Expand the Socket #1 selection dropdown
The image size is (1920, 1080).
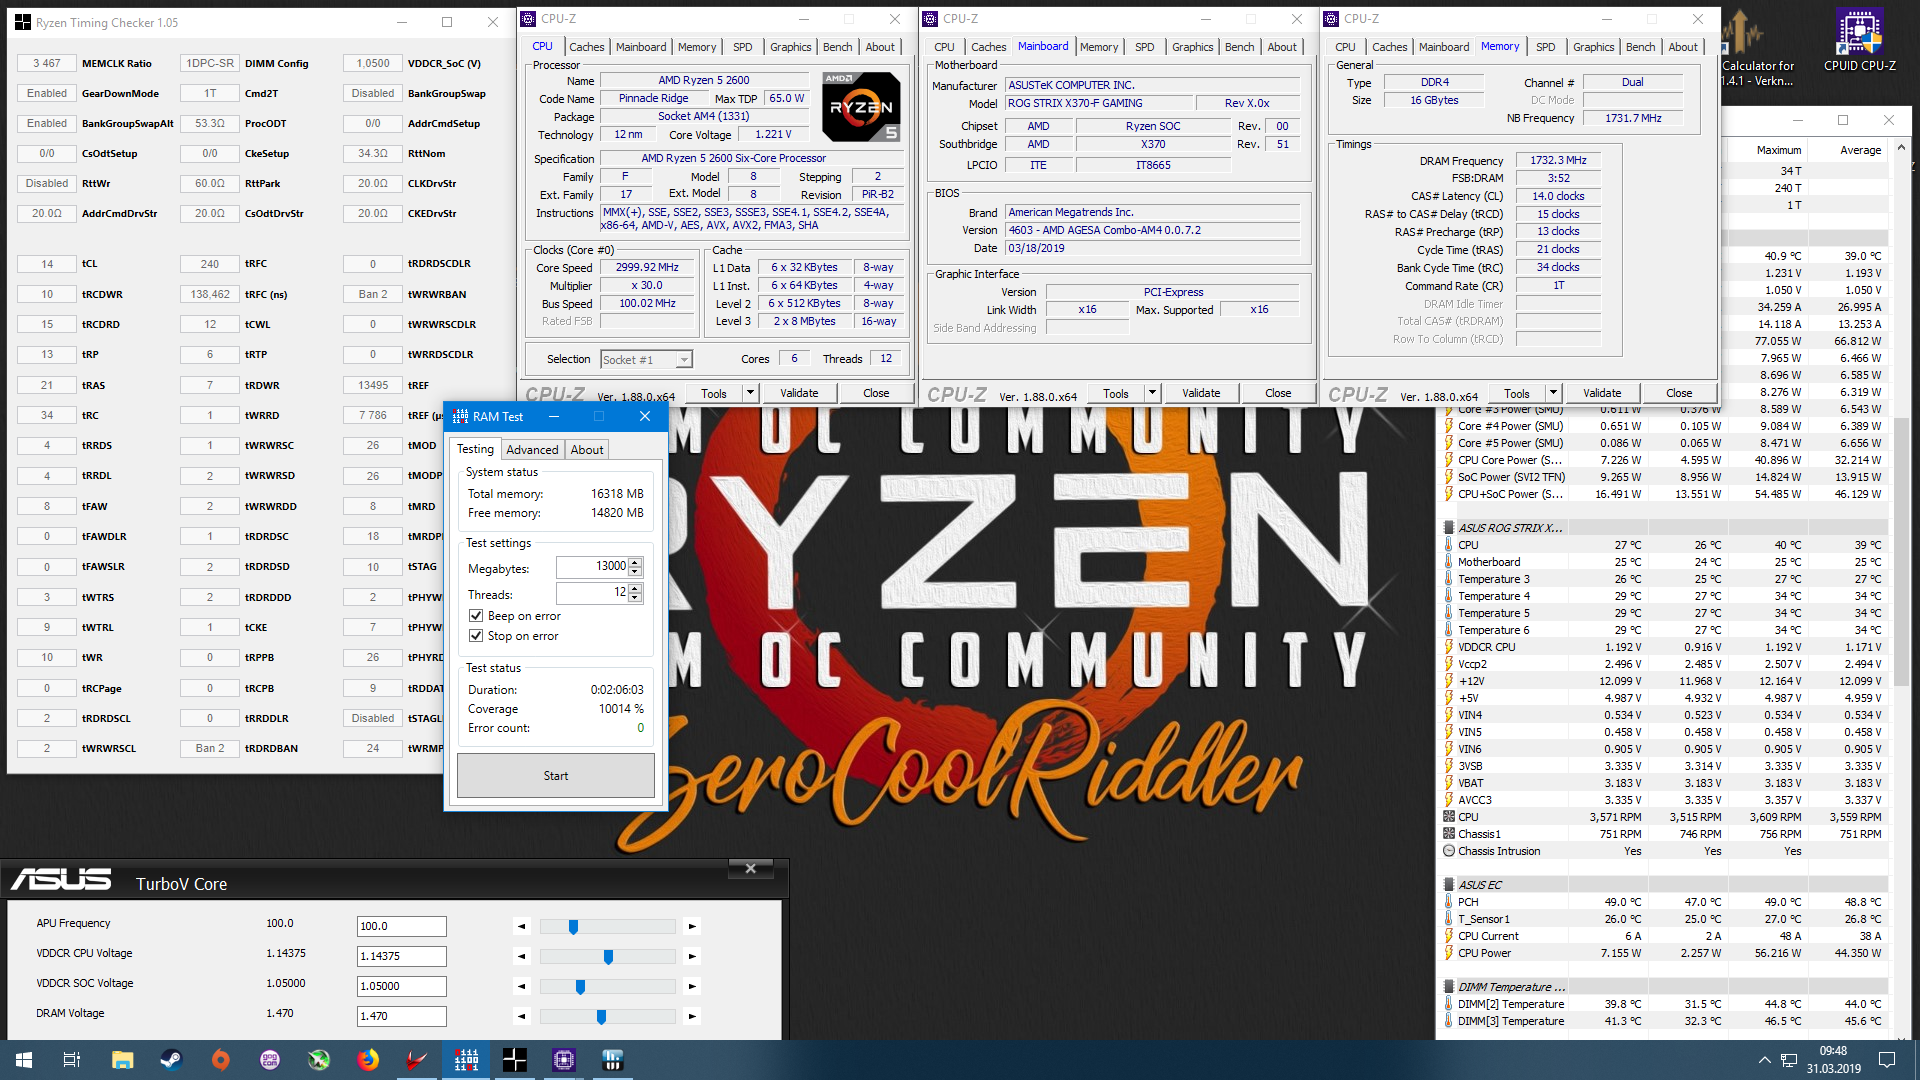pyautogui.click(x=684, y=360)
